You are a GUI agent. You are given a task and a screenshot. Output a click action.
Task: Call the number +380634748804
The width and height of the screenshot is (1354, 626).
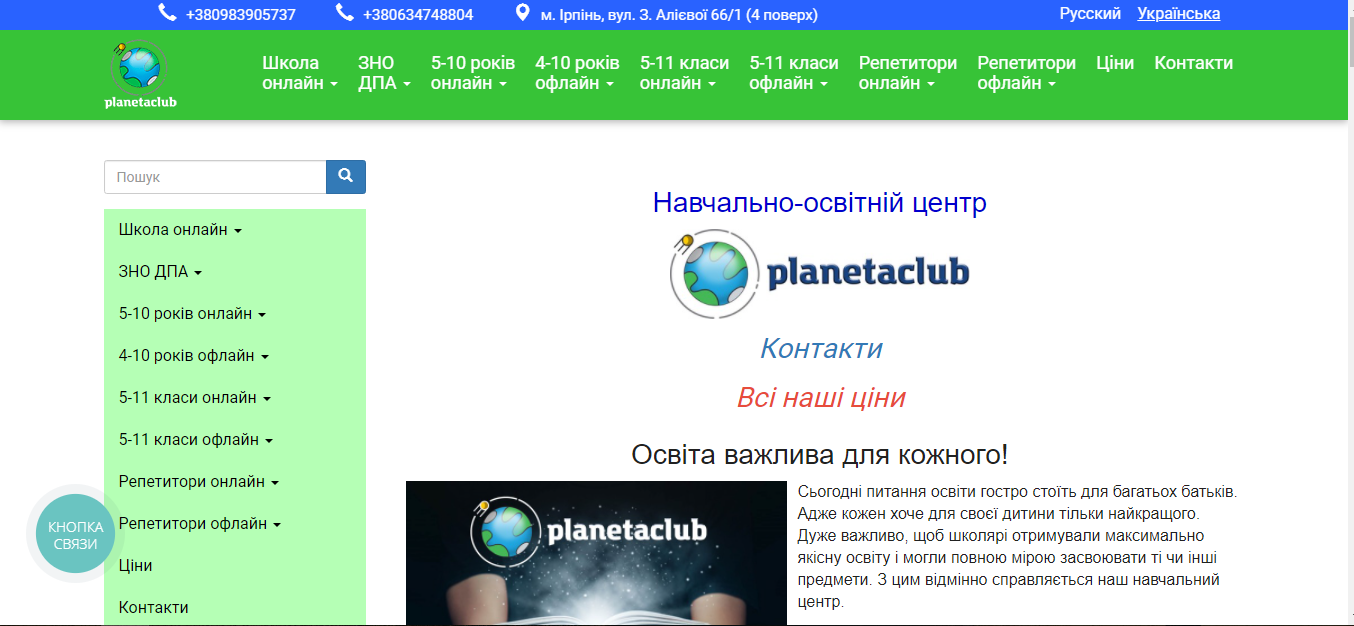coord(418,15)
